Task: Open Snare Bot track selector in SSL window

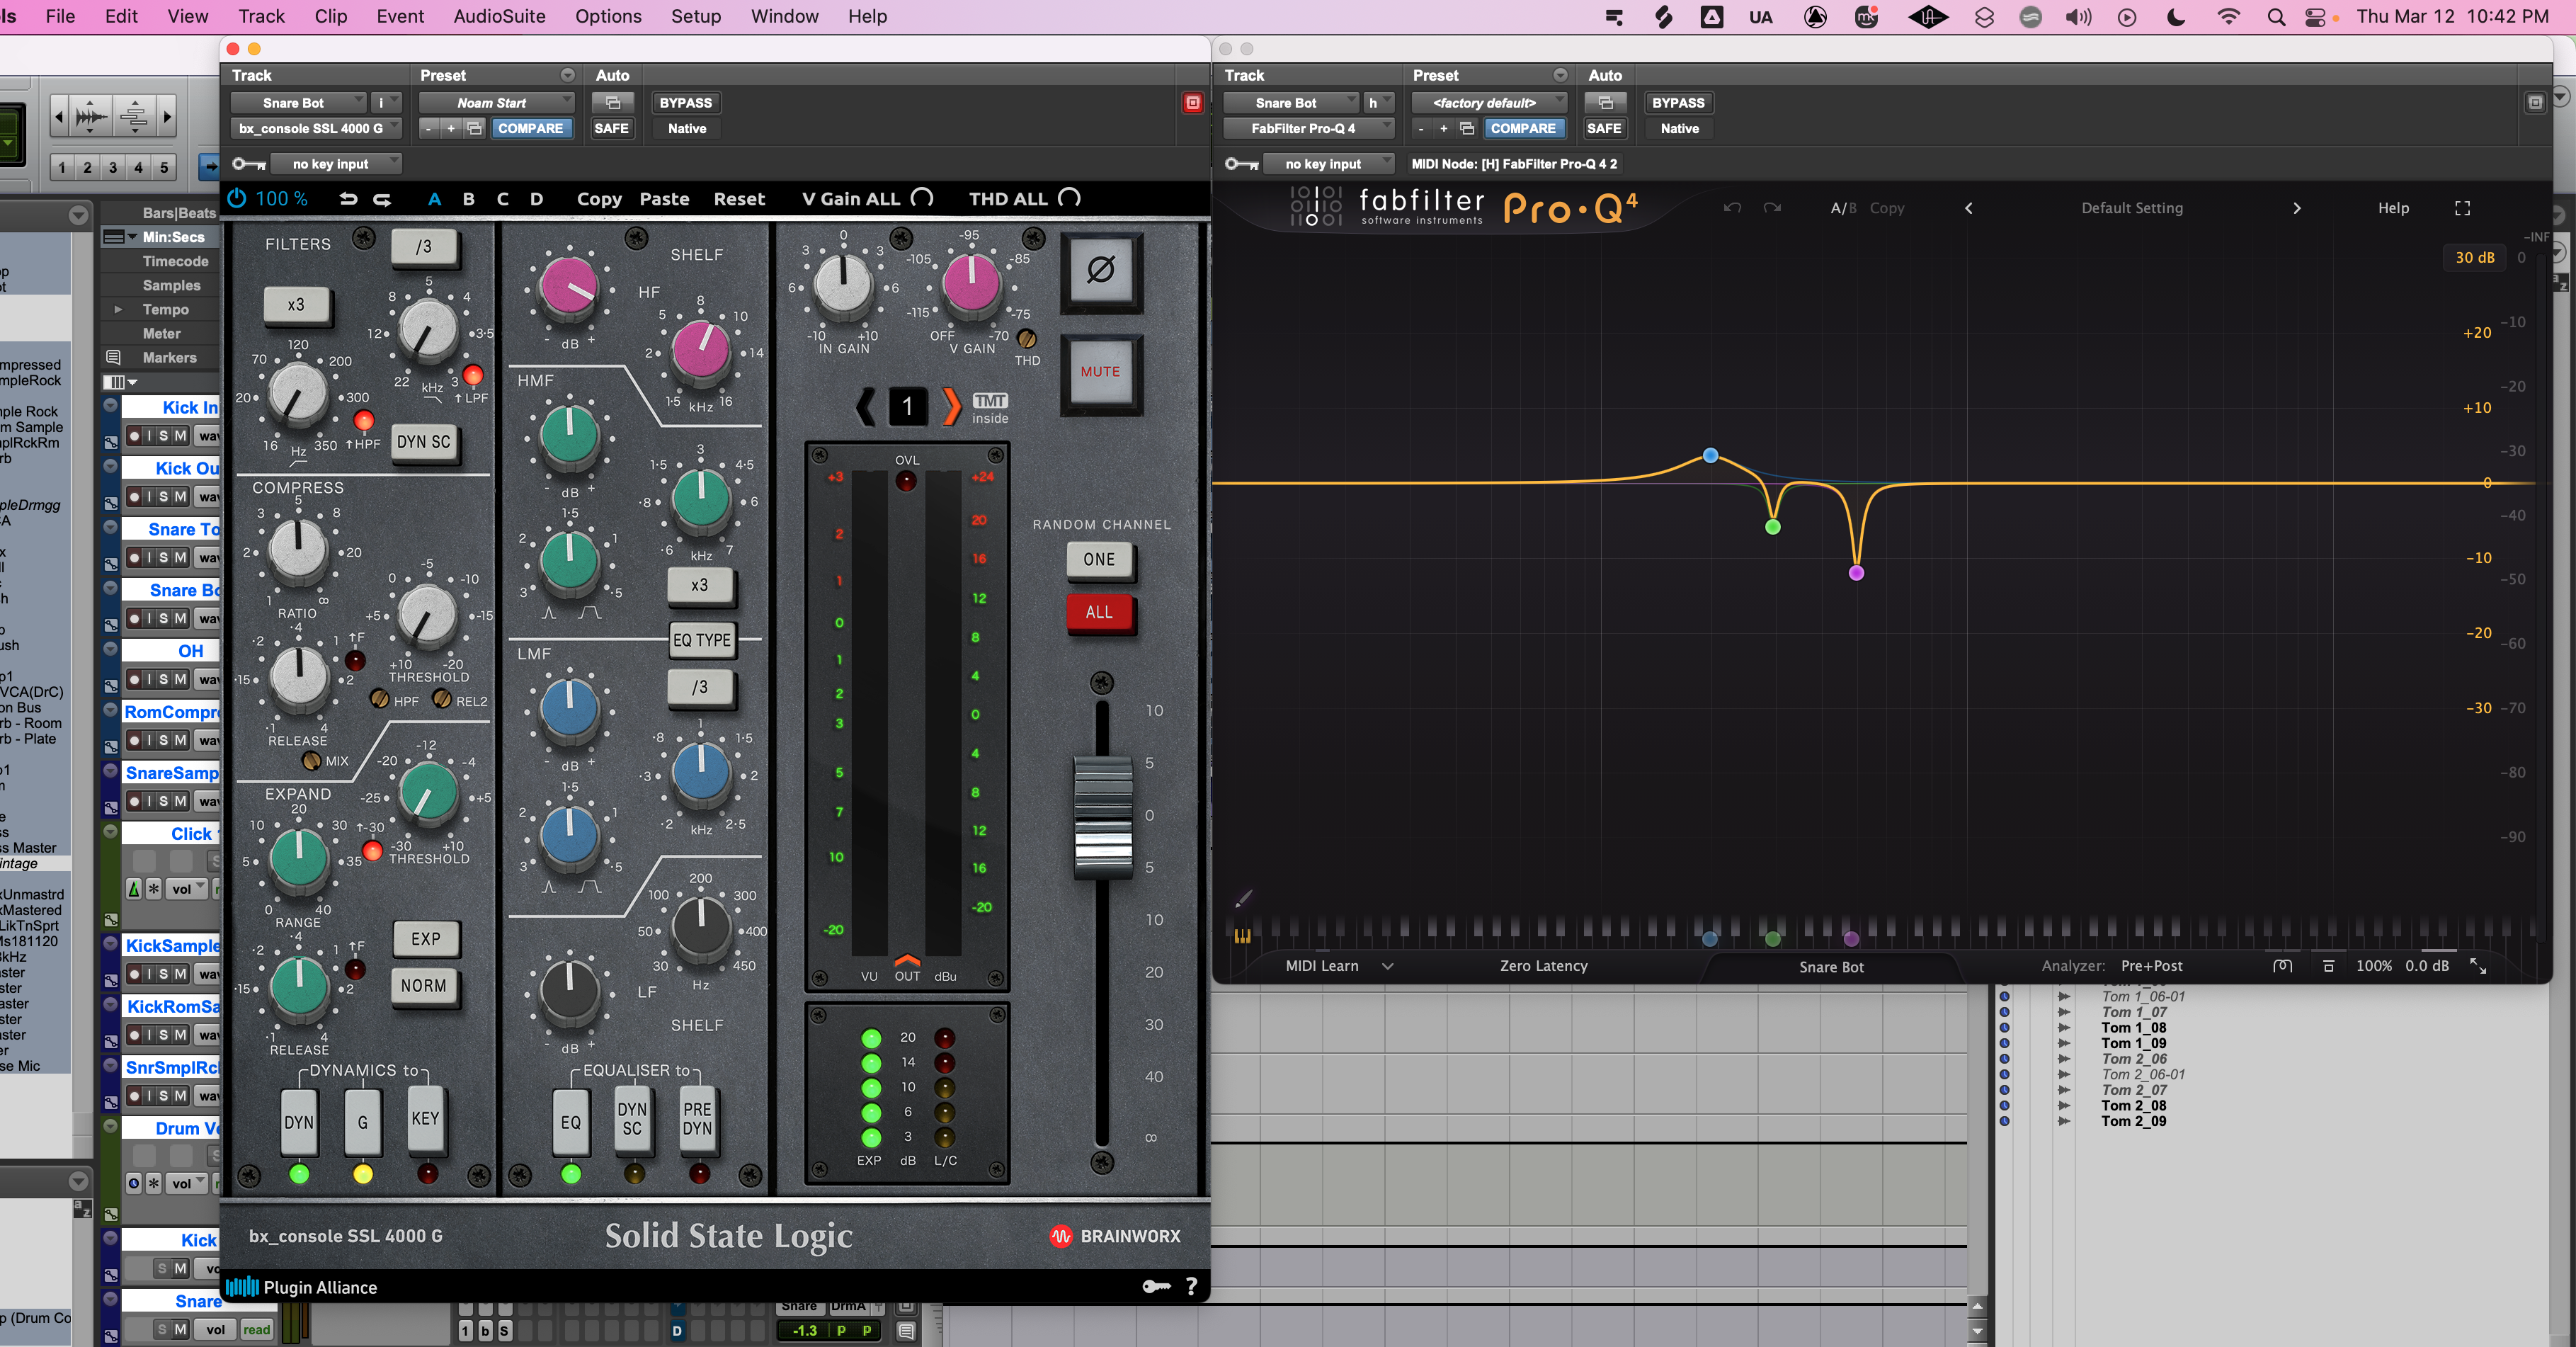Action: pyautogui.click(x=299, y=103)
